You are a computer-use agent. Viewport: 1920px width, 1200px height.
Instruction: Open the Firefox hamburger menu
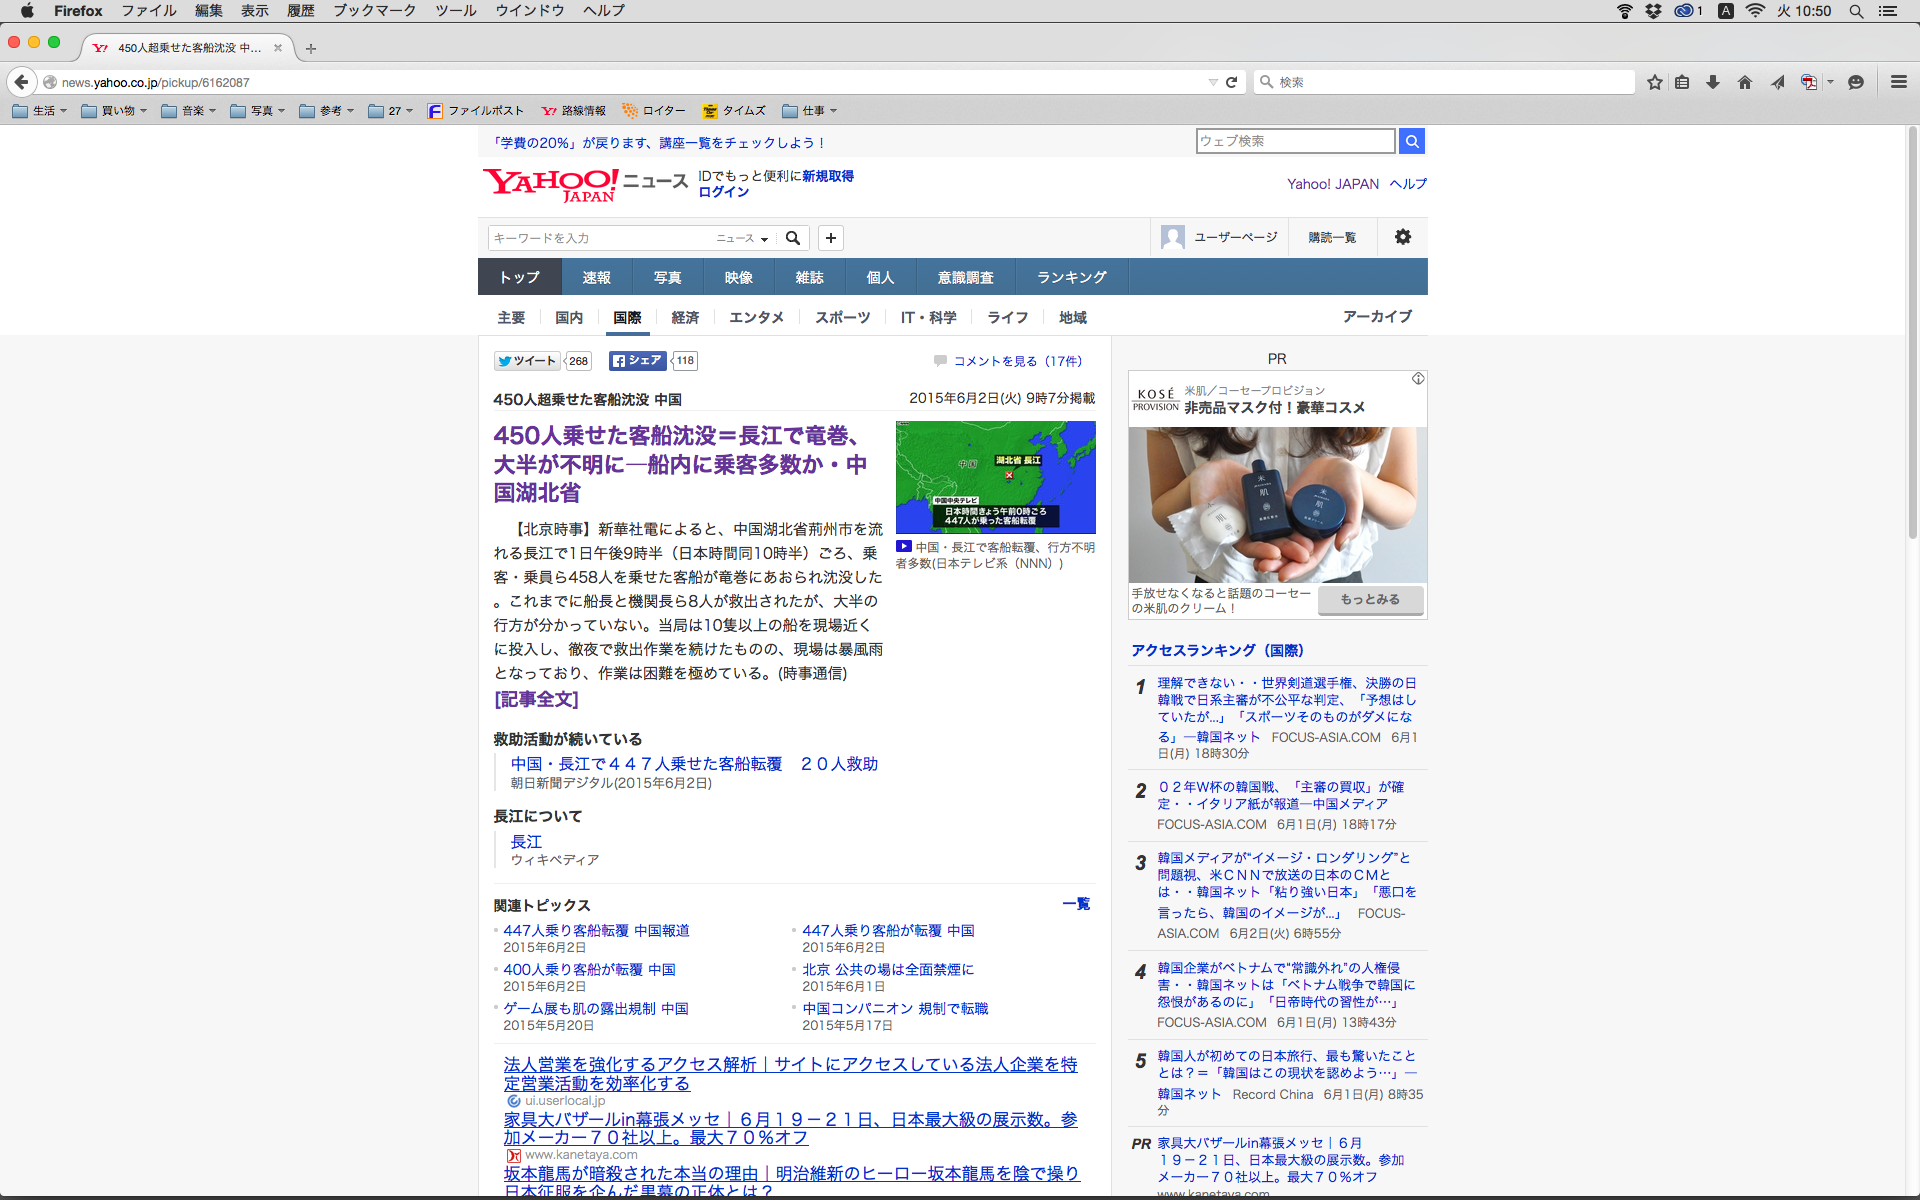1898,82
